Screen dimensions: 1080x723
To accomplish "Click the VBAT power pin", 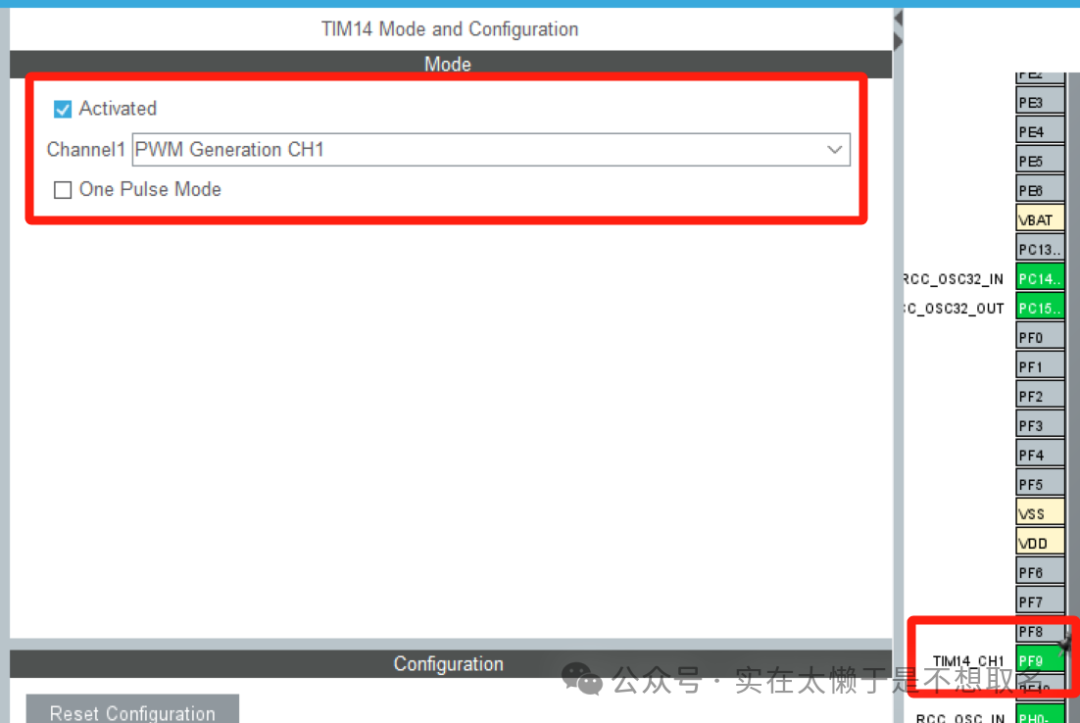I will (1039, 220).
